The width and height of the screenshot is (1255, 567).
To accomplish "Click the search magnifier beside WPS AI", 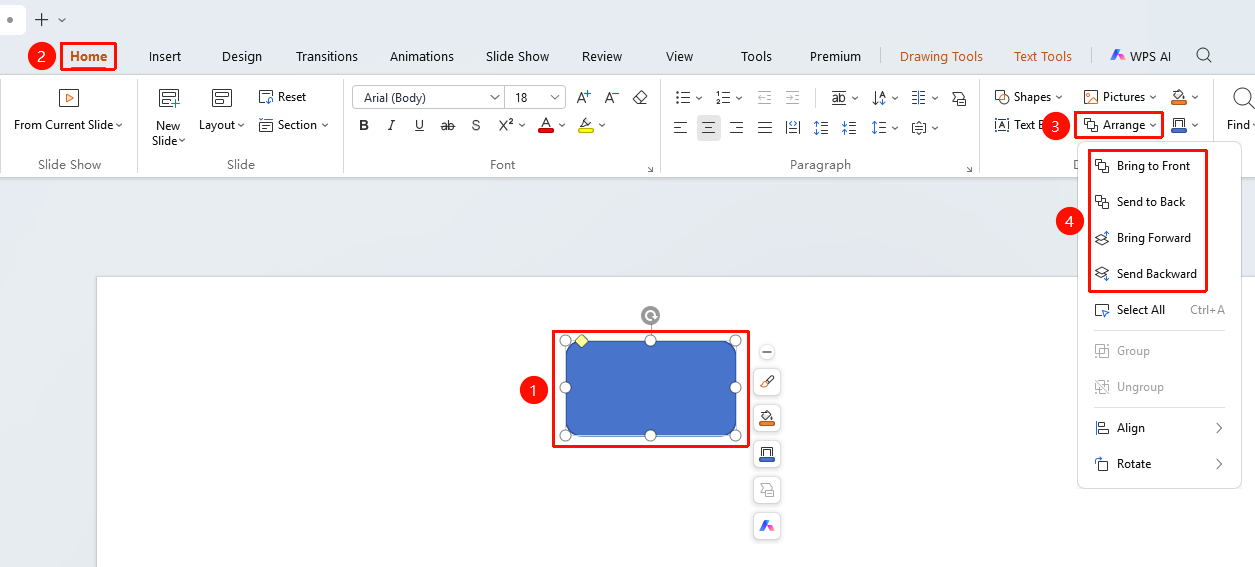I will tap(1204, 56).
